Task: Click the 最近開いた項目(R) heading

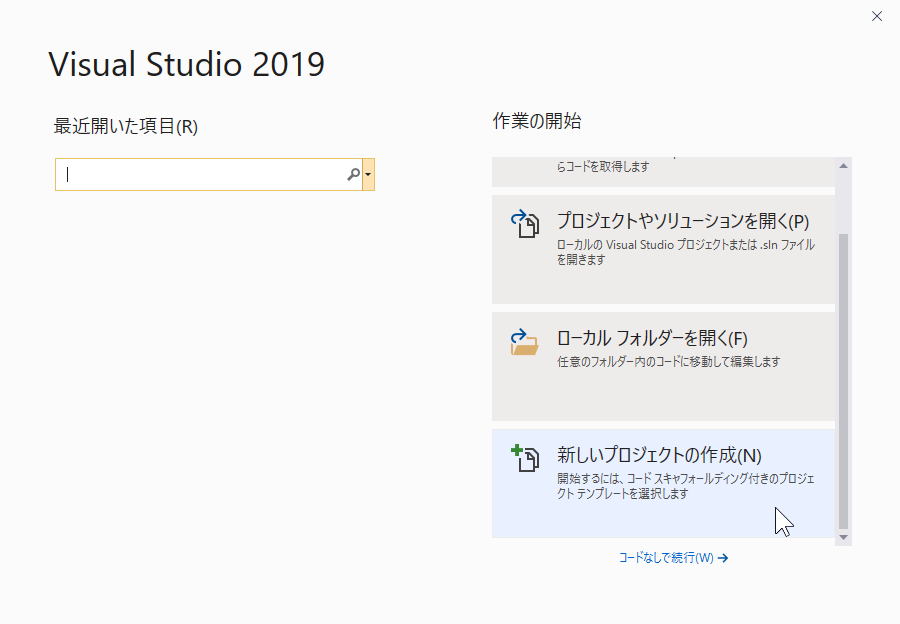Action: point(126,126)
